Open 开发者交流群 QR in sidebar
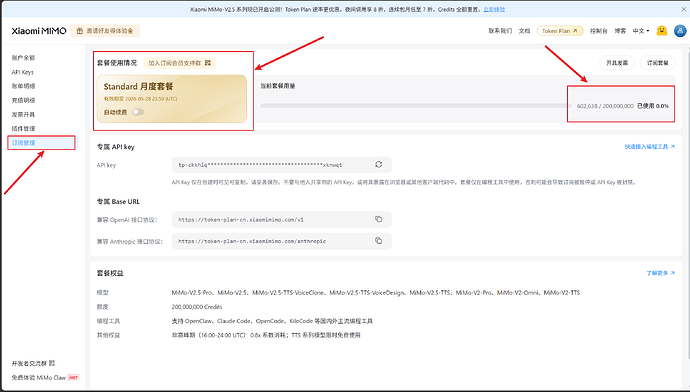The height and width of the screenshot is (392, 690). tap(33, 363)
